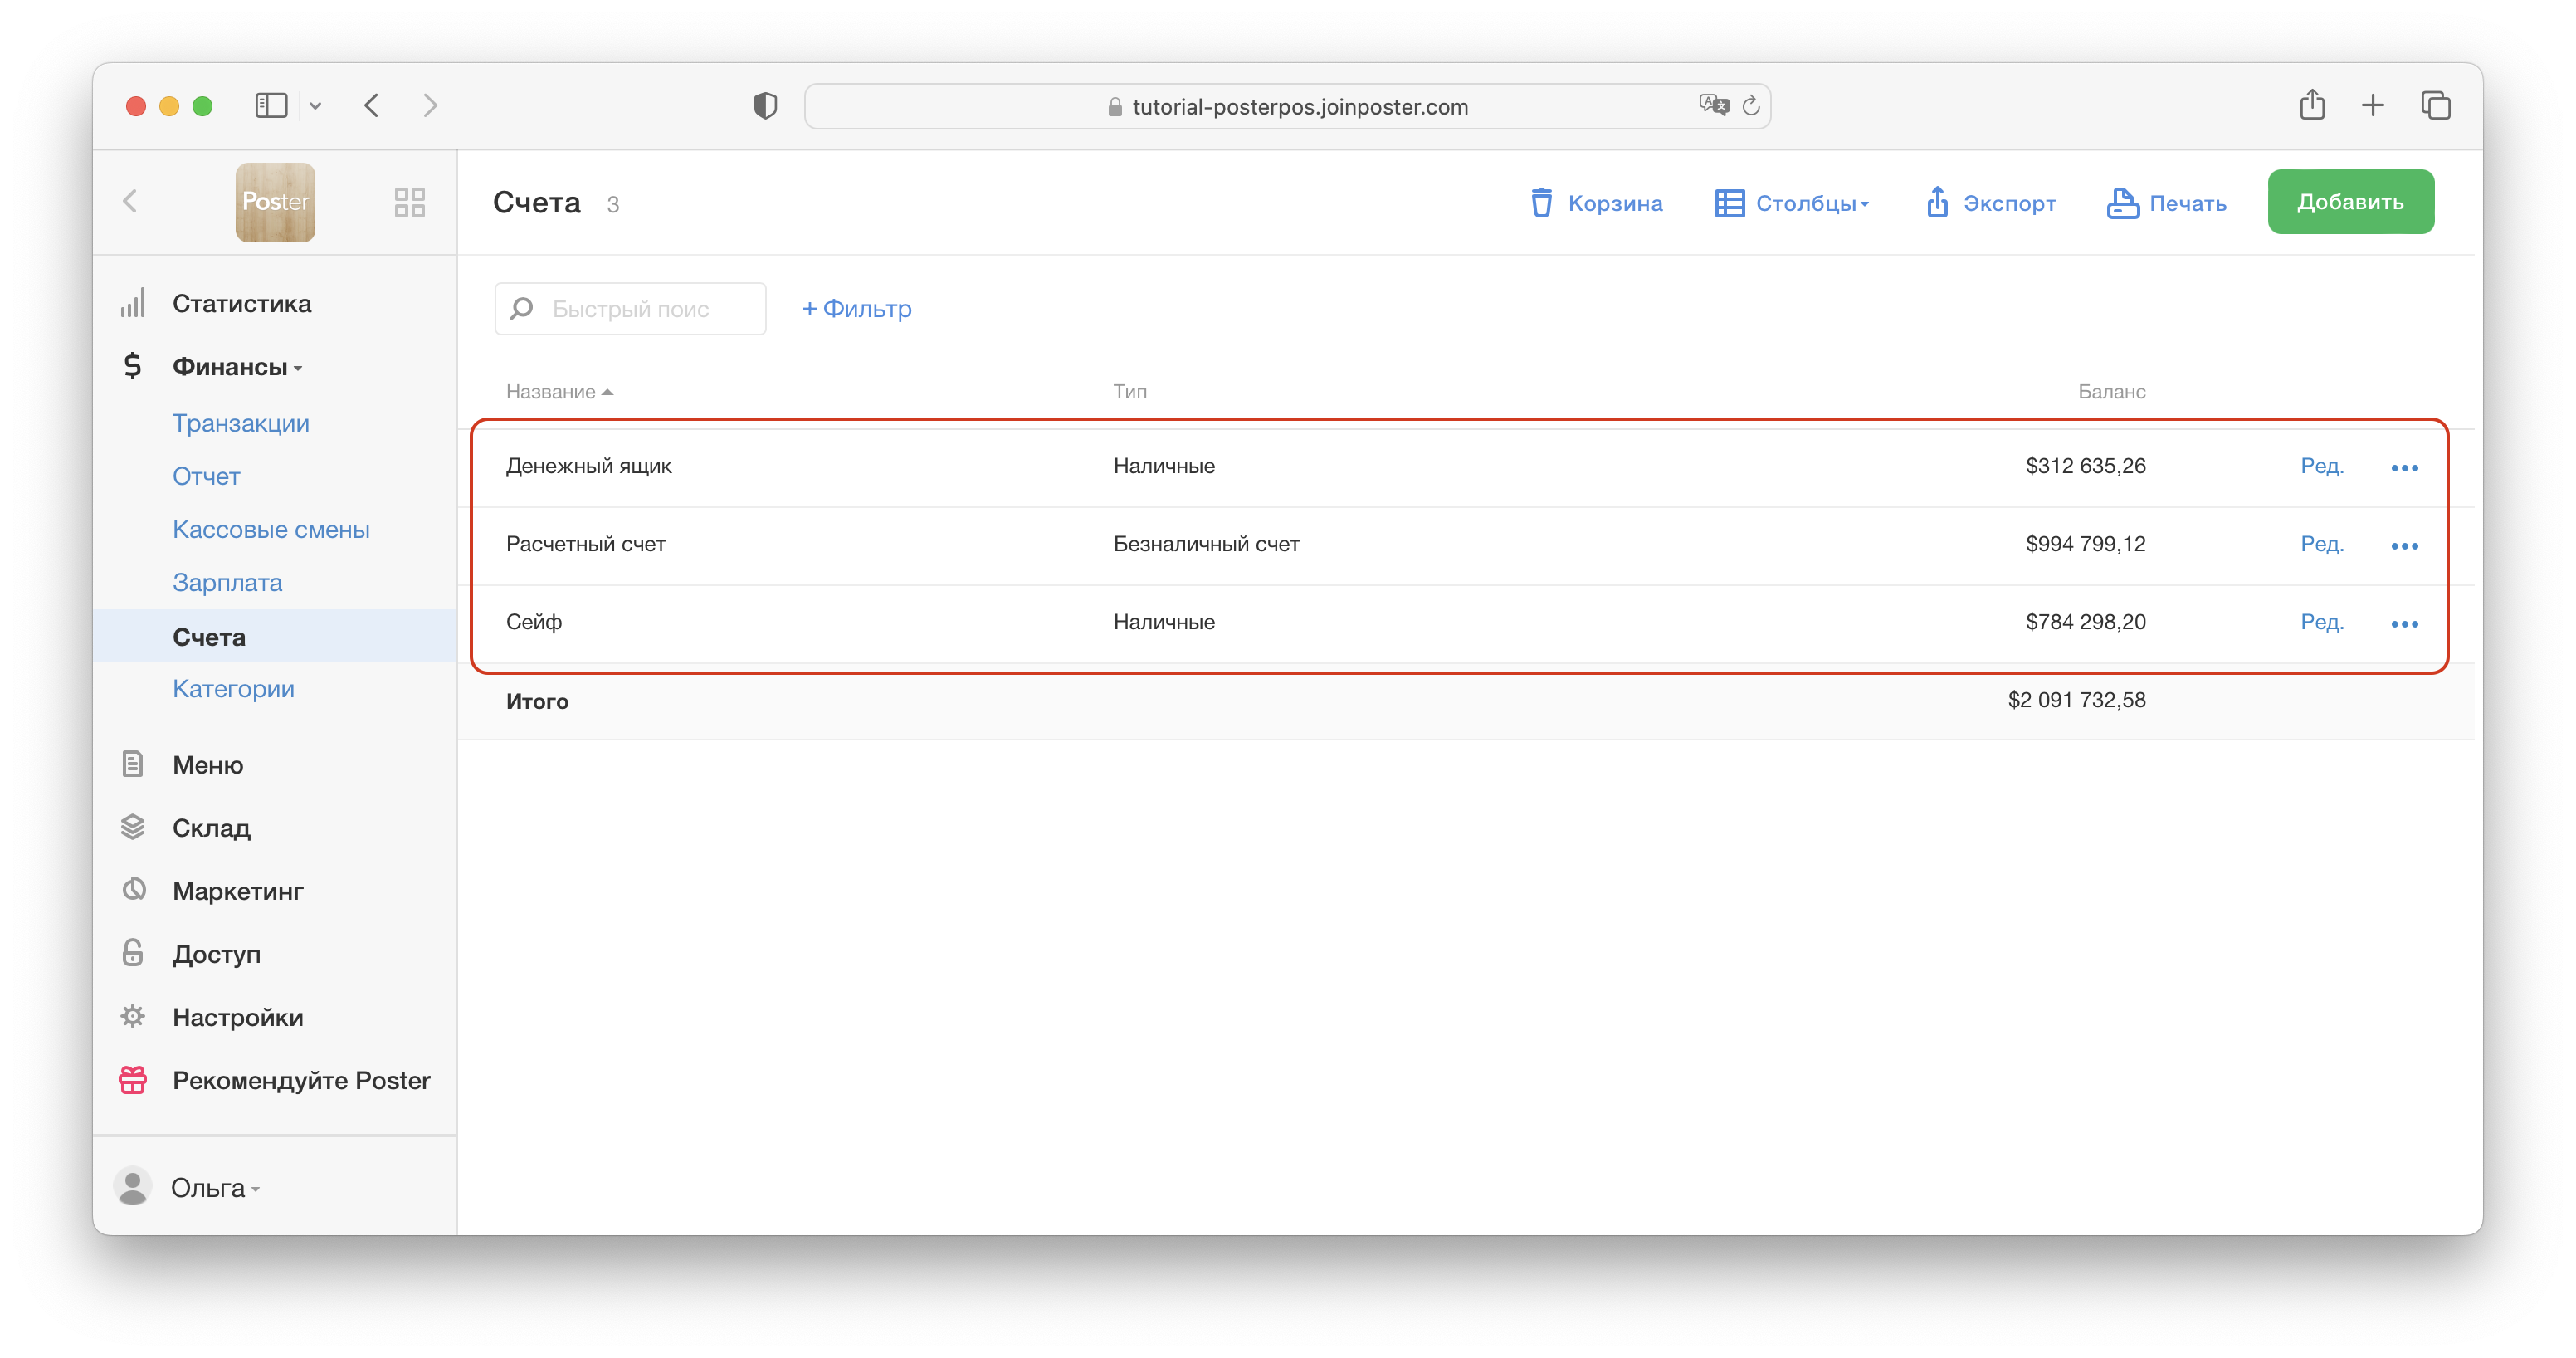Click the Склад layers icon

point(133,828)
